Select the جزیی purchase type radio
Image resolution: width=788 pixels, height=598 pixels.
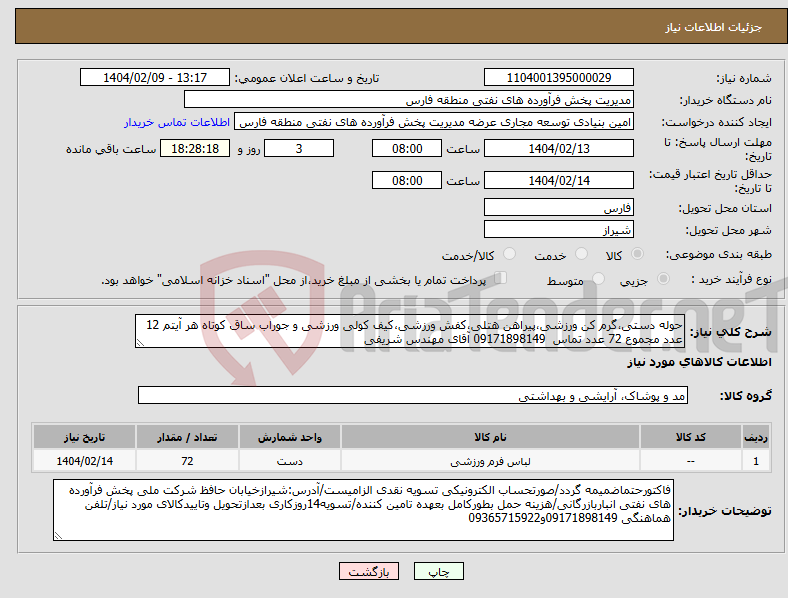663,278
